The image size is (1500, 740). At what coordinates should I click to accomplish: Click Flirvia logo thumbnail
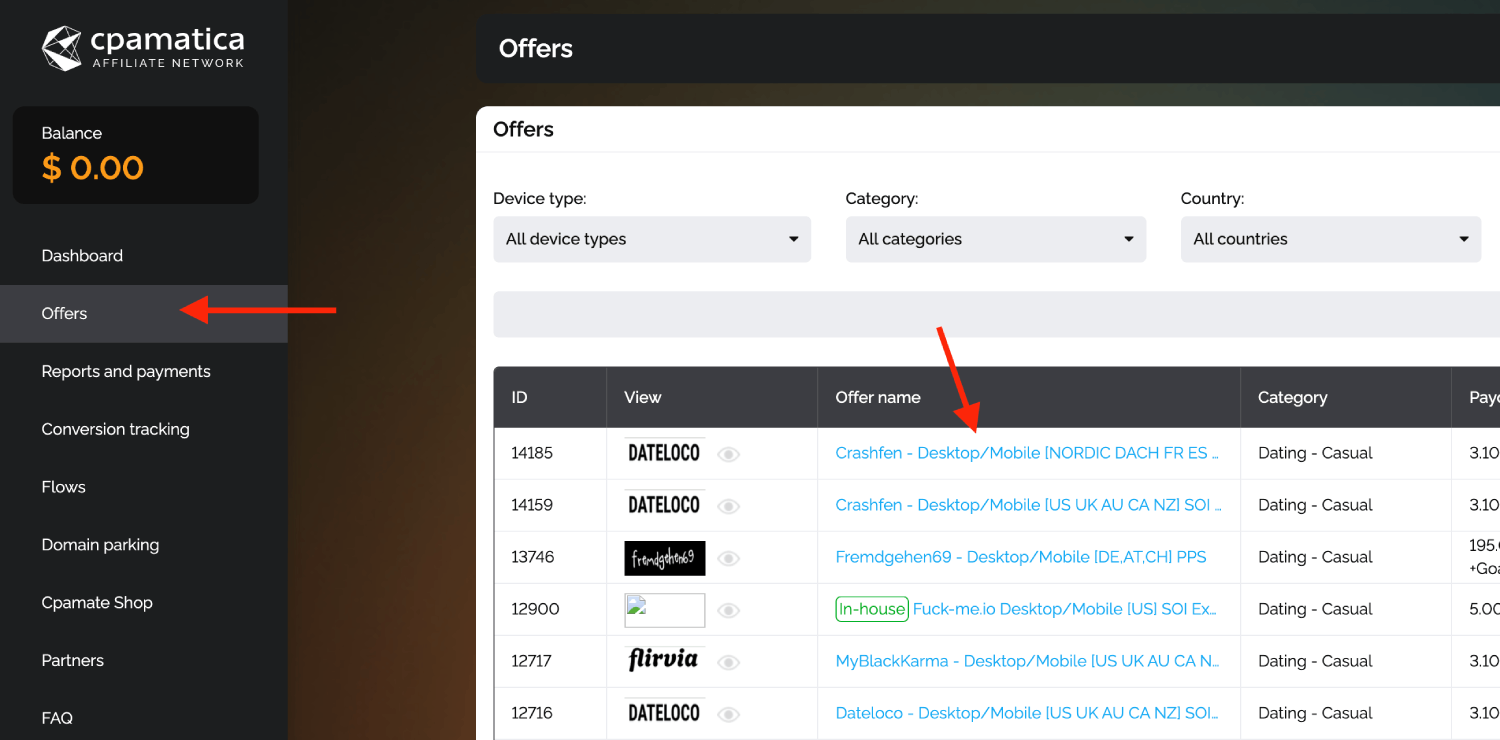[x=664, y=661]
